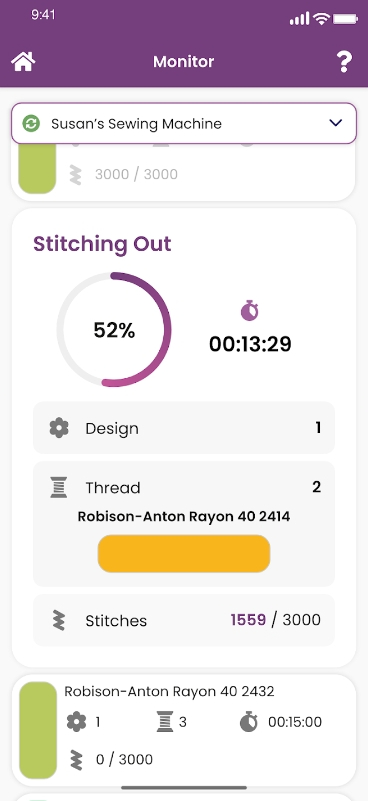Click the flower icon in the 2432 card
The width and height of the screenshot is (368, 801).
pyautogui.click(x=76, y=722)
